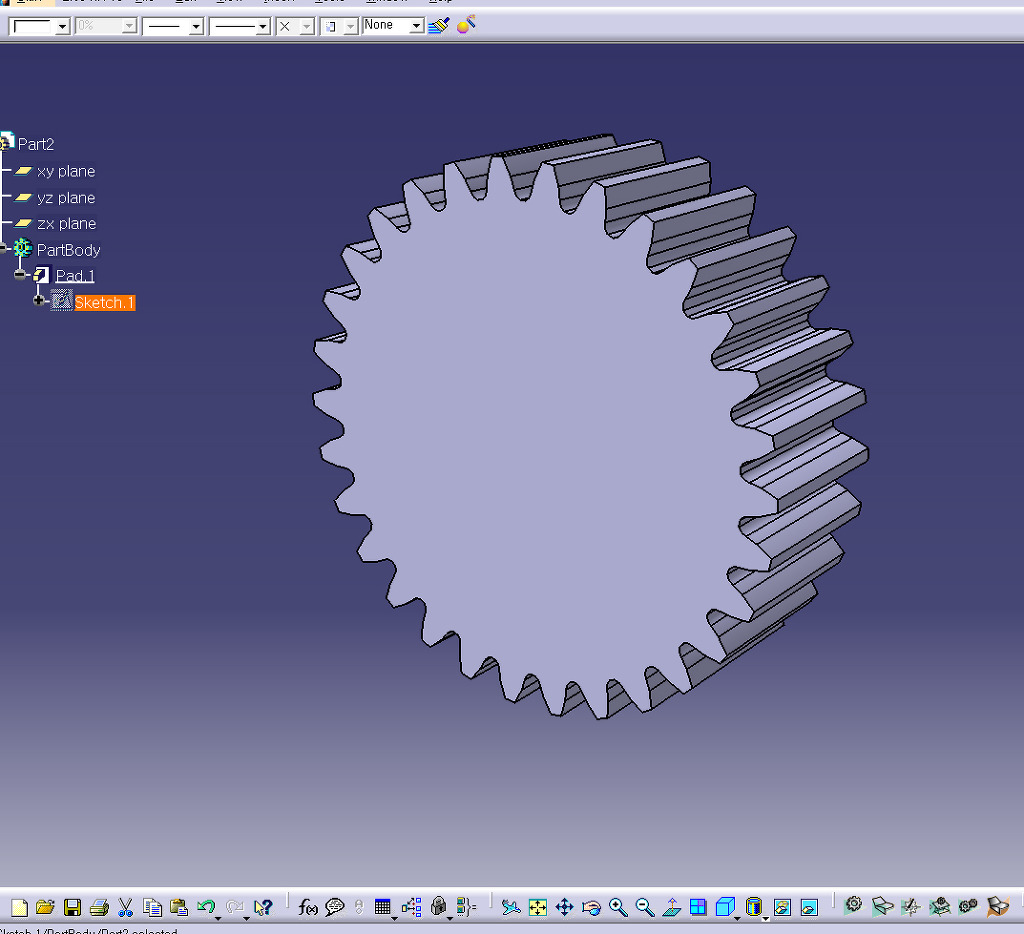Image resolution: width=1024 pixels, height=934 pixels.
Task: Collapse the Pad.1 node in tree
Action: point(20,275)
